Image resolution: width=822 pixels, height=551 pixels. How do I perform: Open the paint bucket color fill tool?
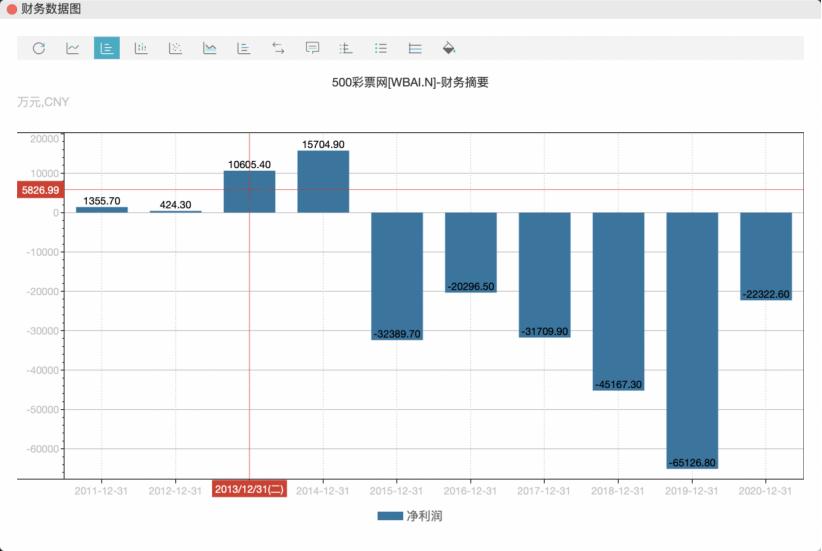tap(449, 48)
